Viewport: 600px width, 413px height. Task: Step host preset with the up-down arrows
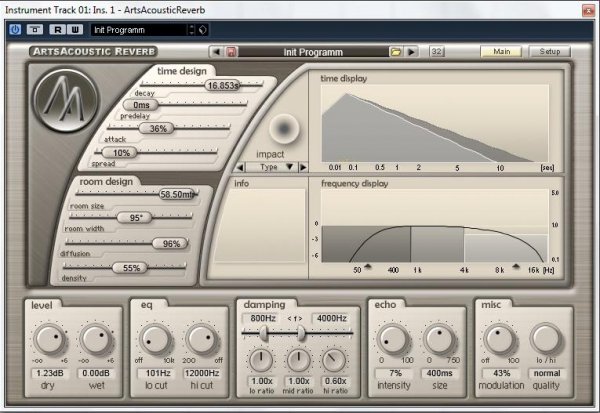click(191, 30)
